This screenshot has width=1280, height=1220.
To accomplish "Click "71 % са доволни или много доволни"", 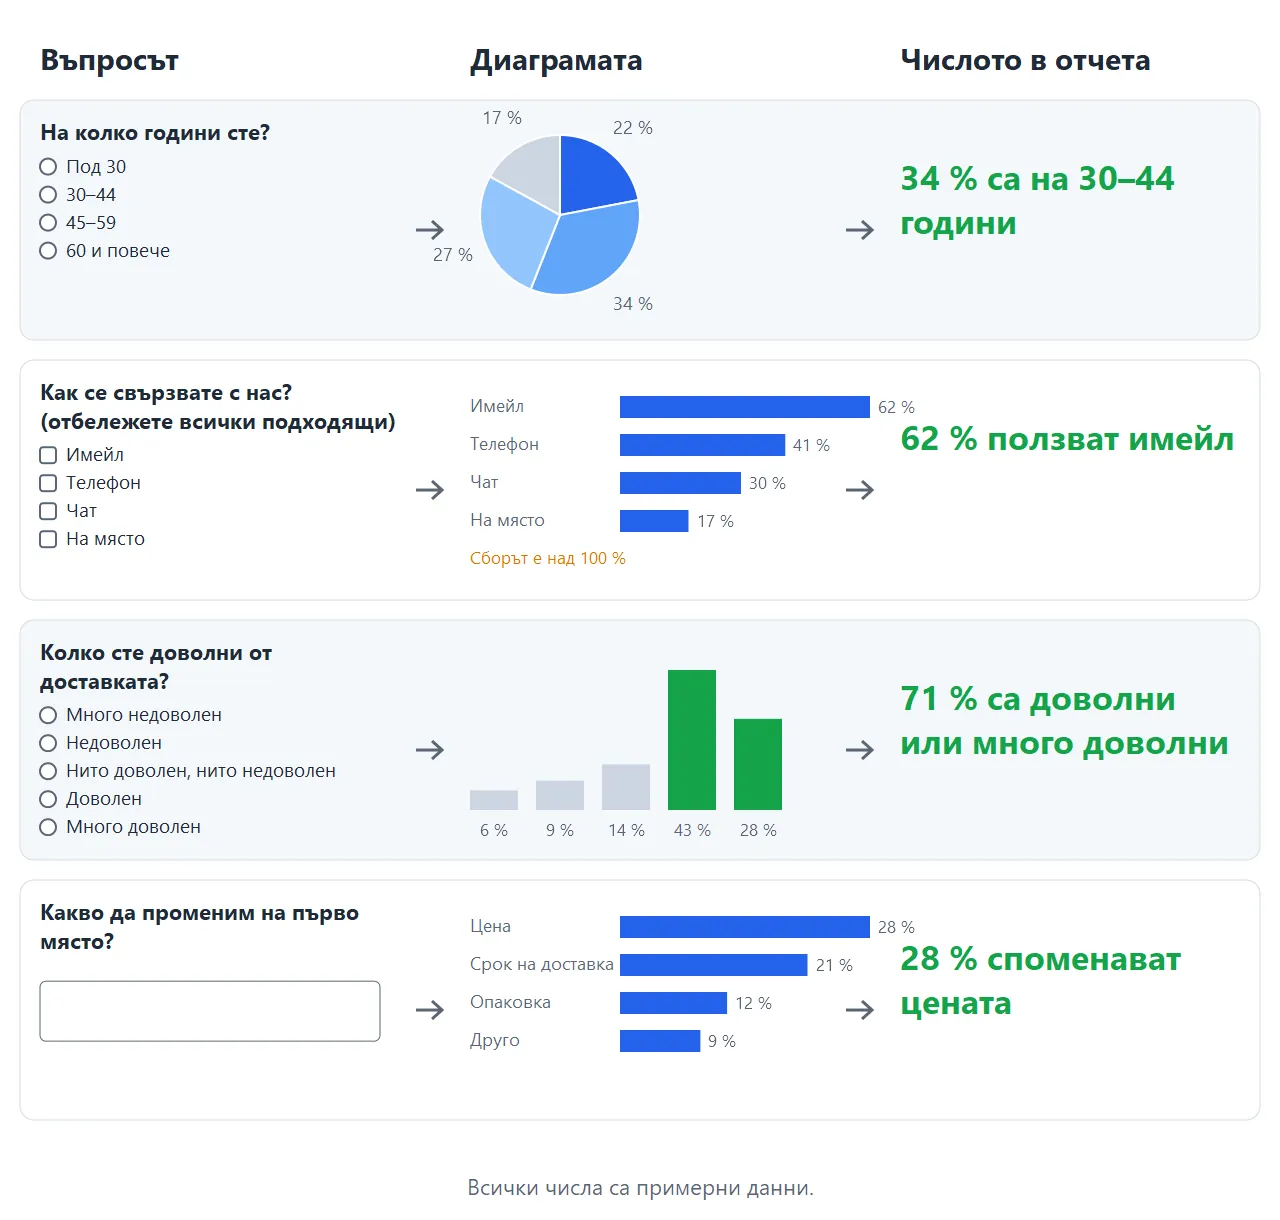I will [x=1064, y=721].
